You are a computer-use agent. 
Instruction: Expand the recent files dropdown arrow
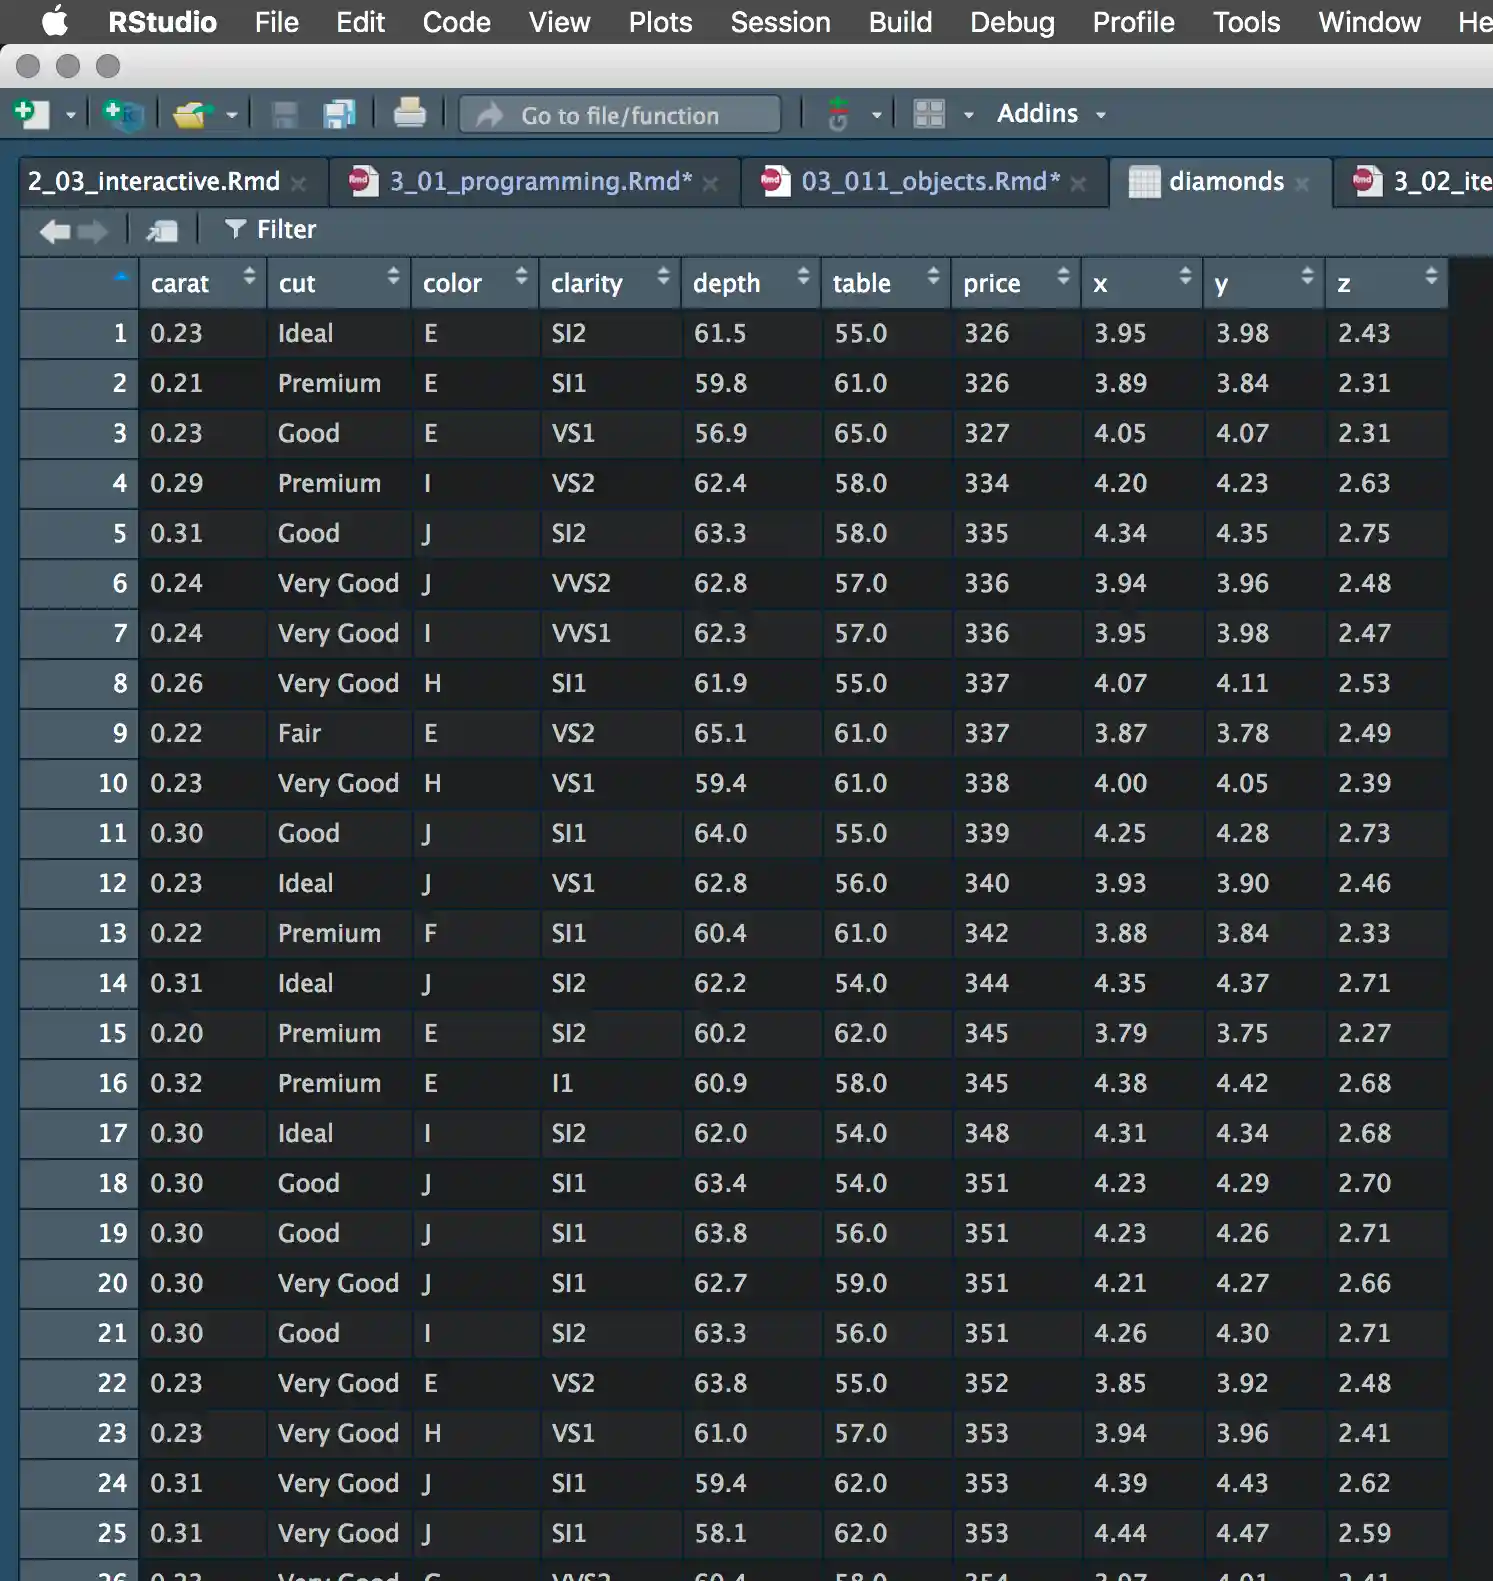232,115
